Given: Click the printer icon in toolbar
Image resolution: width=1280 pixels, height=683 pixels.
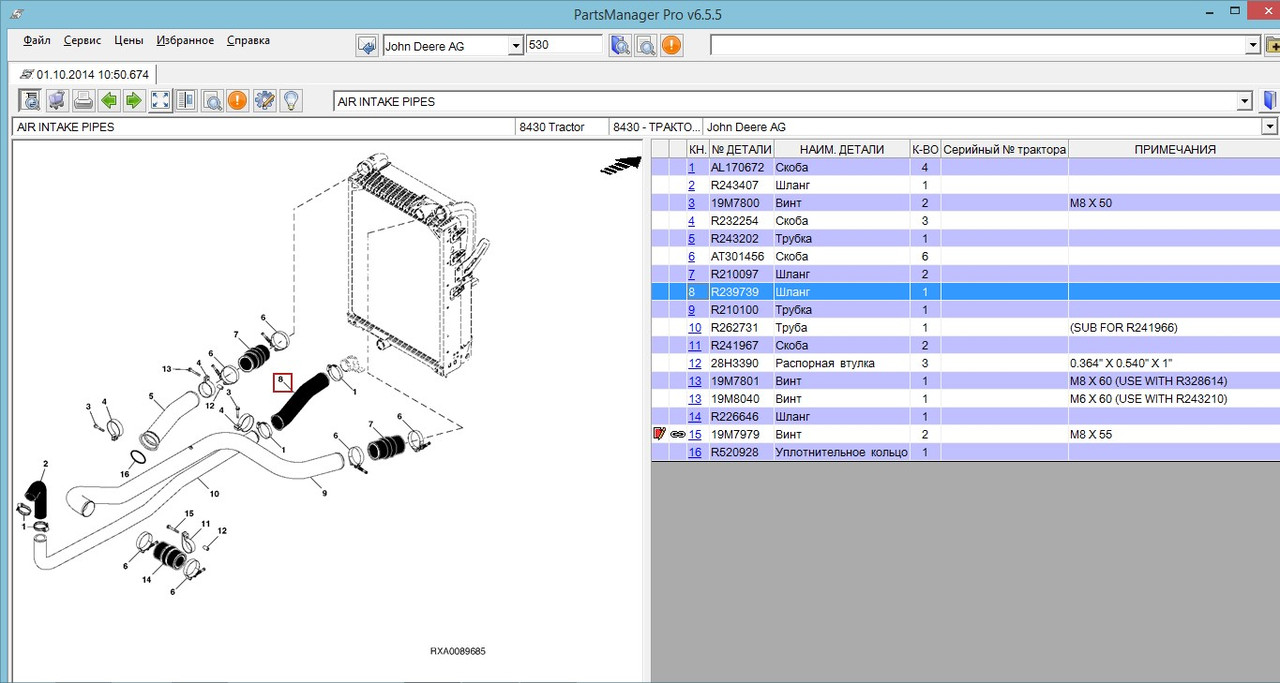Looking at the screenshot, I should pos(83,100).
